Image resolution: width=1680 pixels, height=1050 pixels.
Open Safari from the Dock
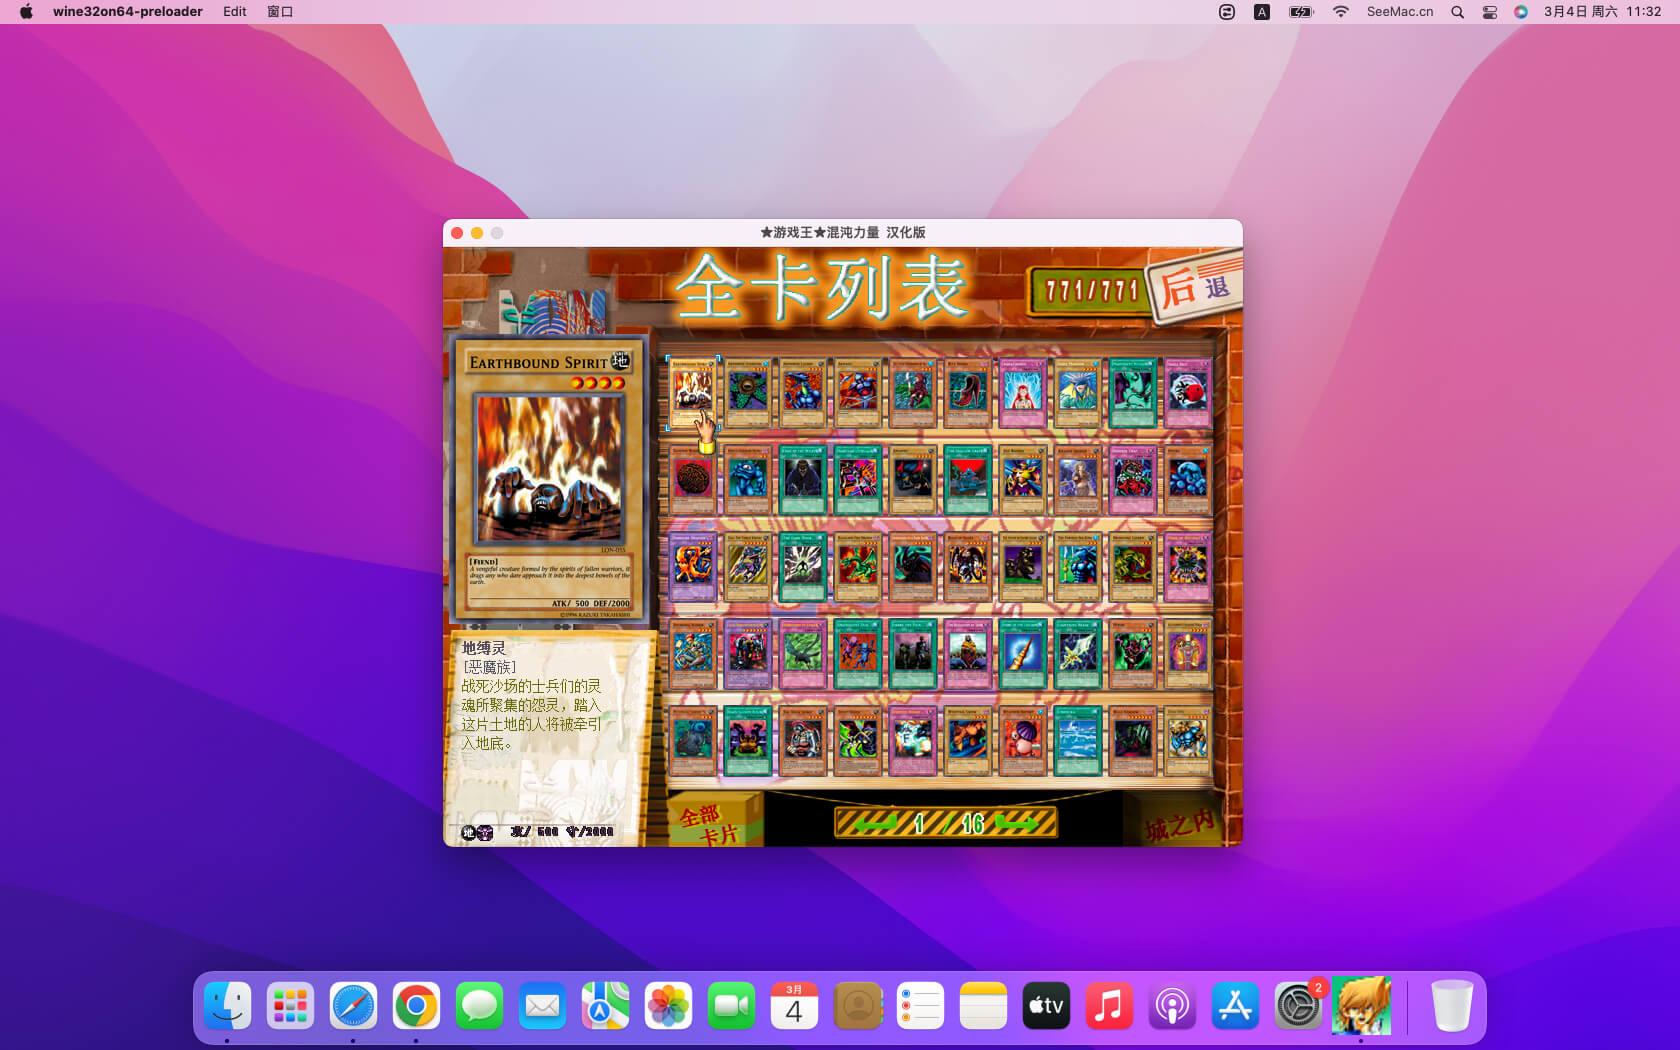pos(353,1005)
